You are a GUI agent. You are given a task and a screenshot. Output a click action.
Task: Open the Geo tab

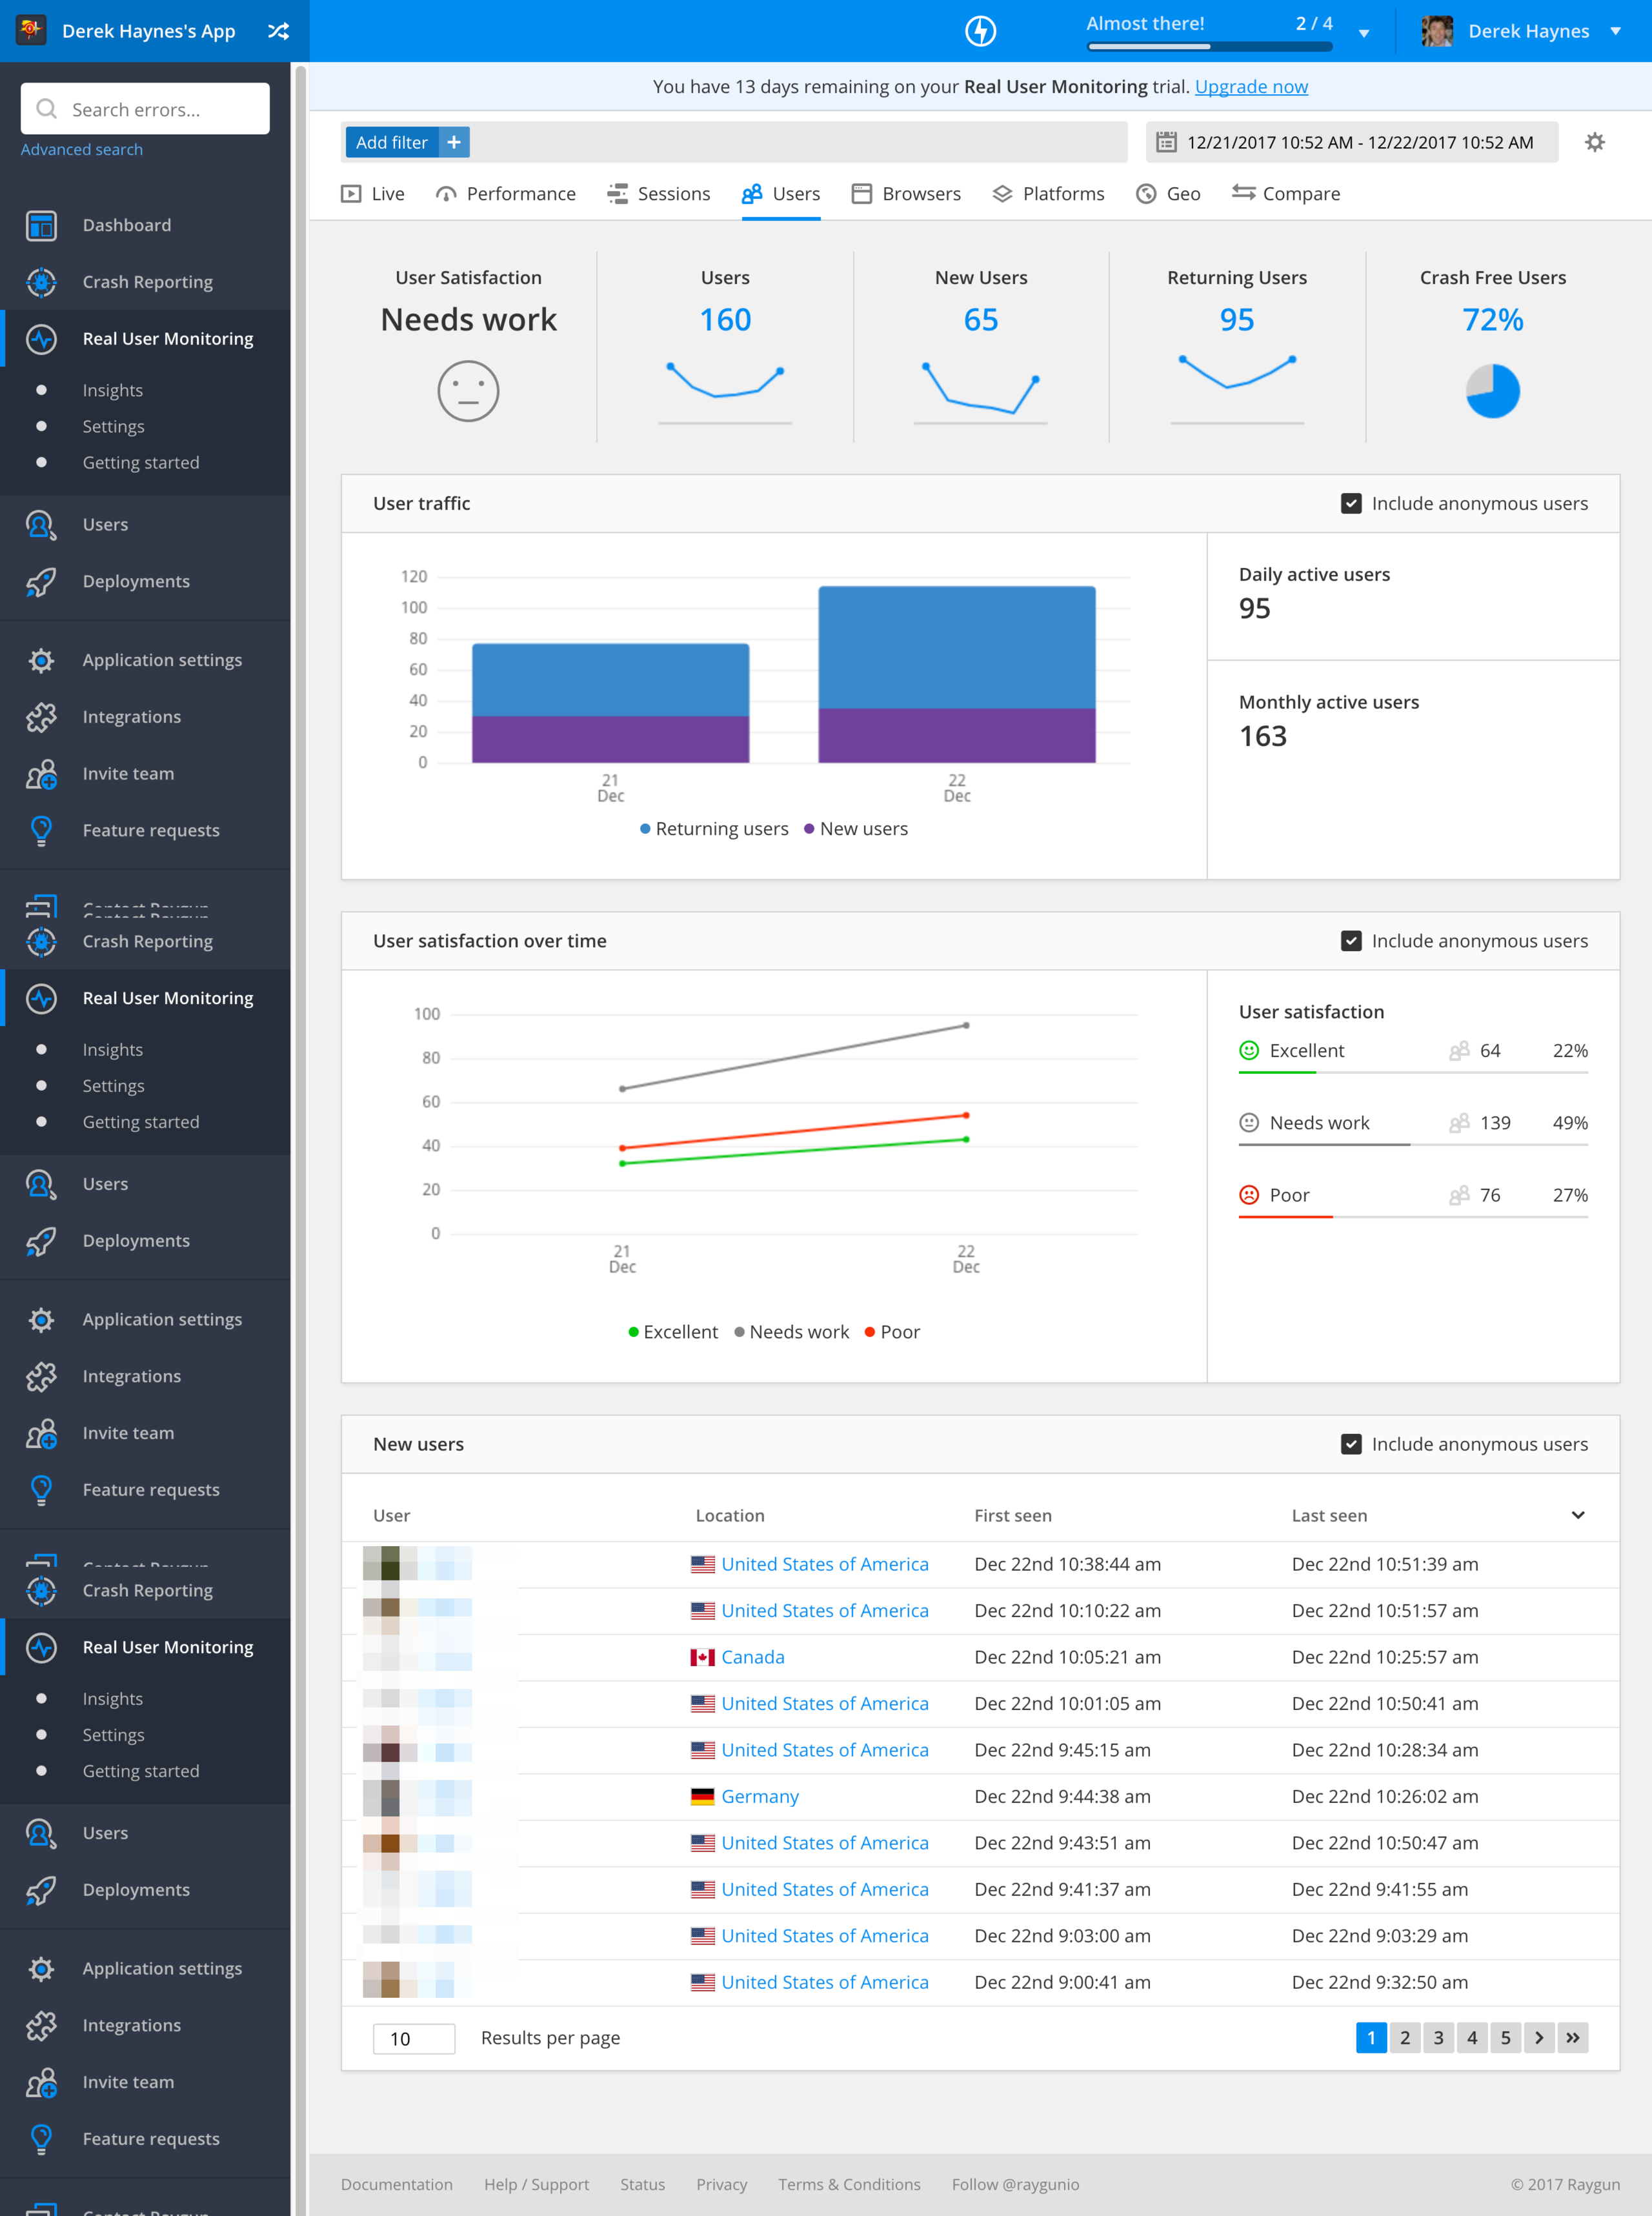pos(1168,194)
